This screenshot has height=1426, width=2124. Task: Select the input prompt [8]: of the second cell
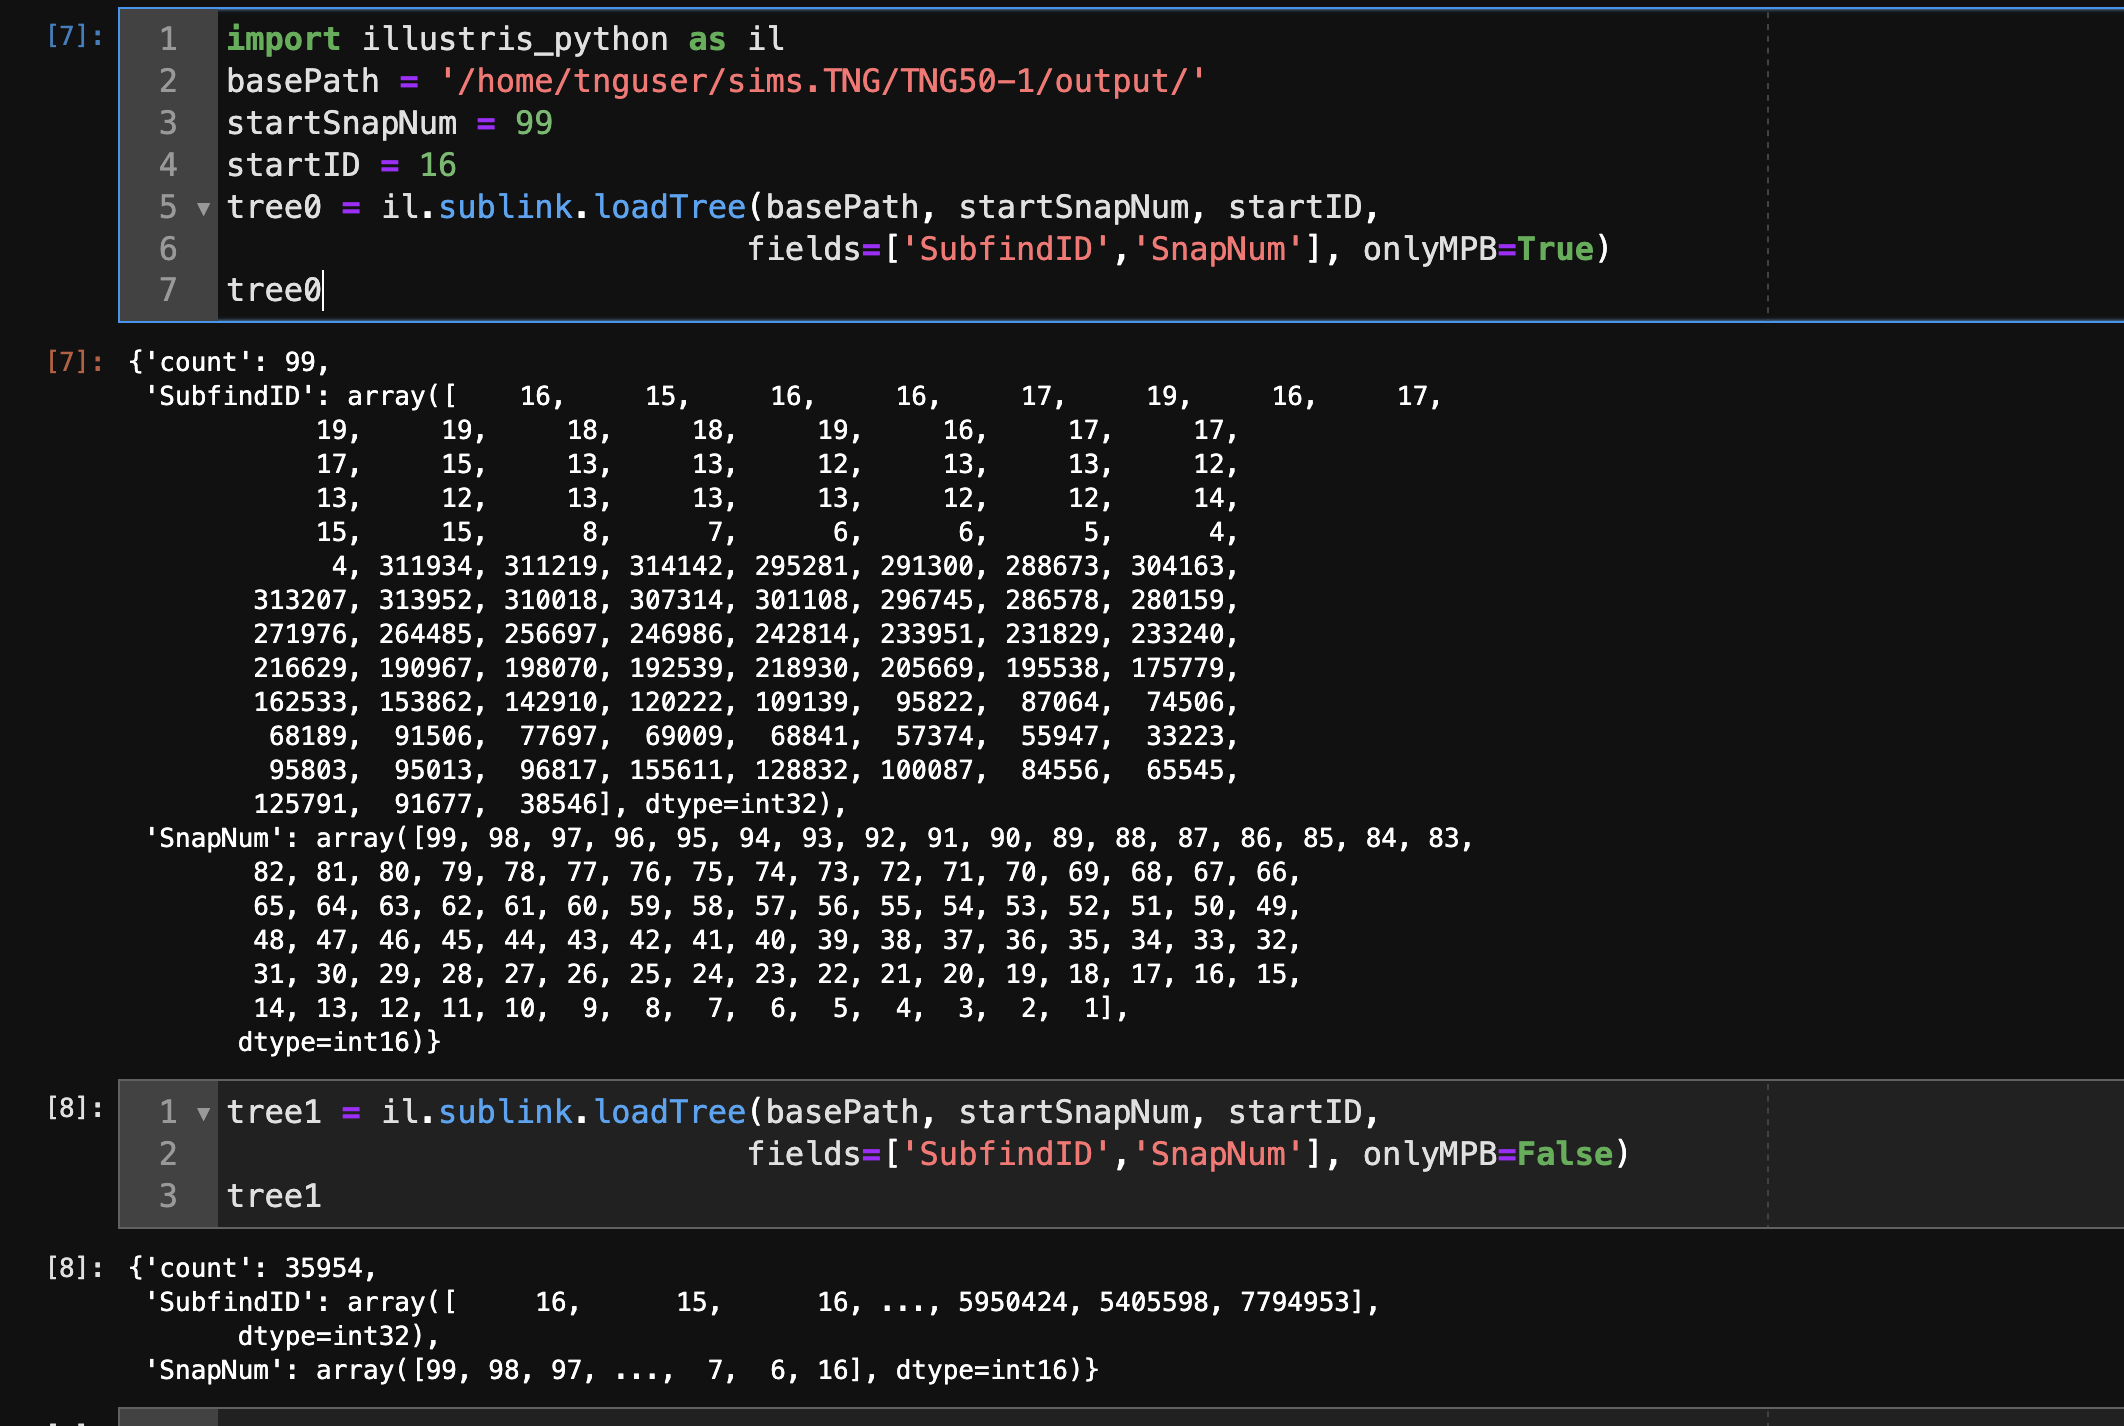point(75,1108)
